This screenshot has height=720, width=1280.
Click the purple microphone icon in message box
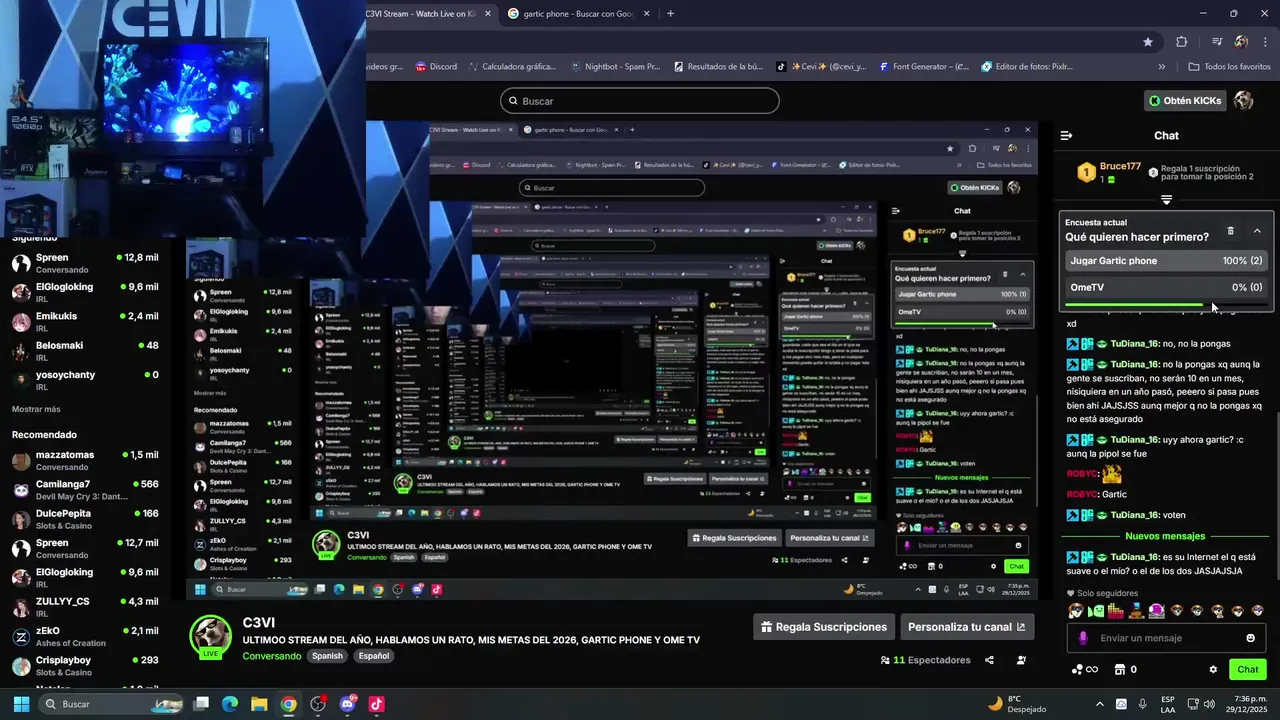[1083, 638]
